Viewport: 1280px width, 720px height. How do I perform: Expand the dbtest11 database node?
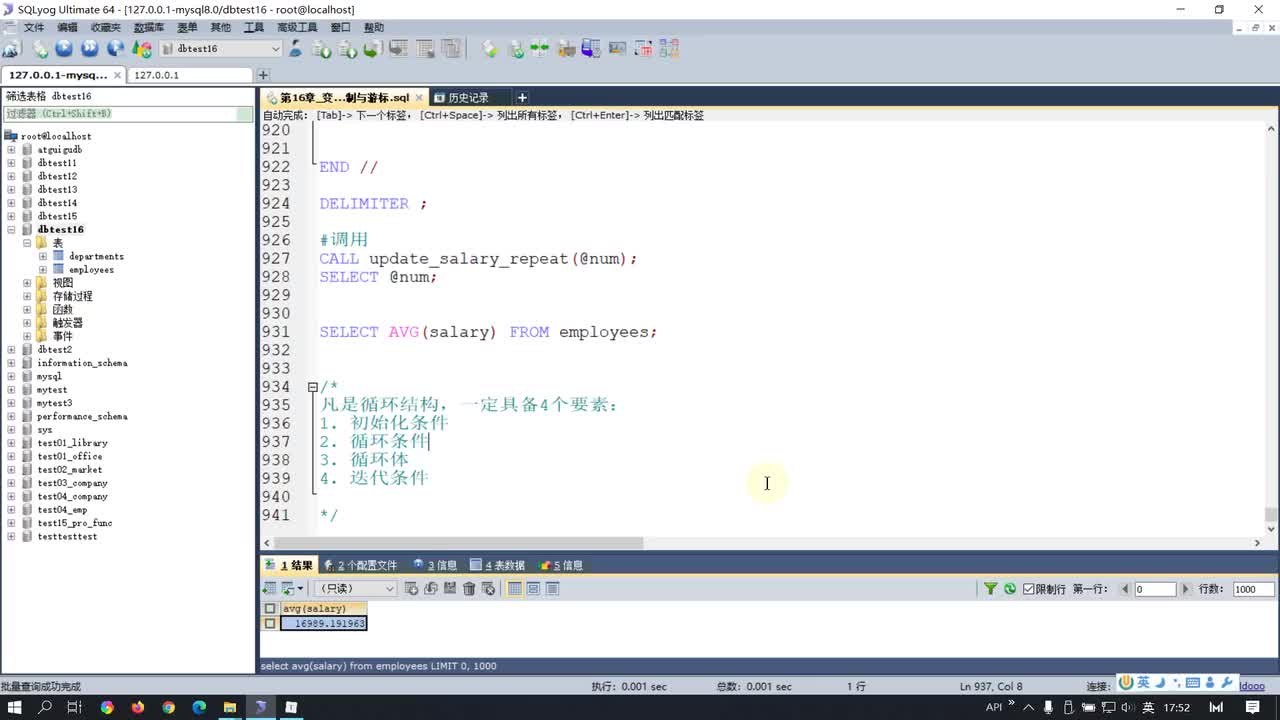(11, 163)
